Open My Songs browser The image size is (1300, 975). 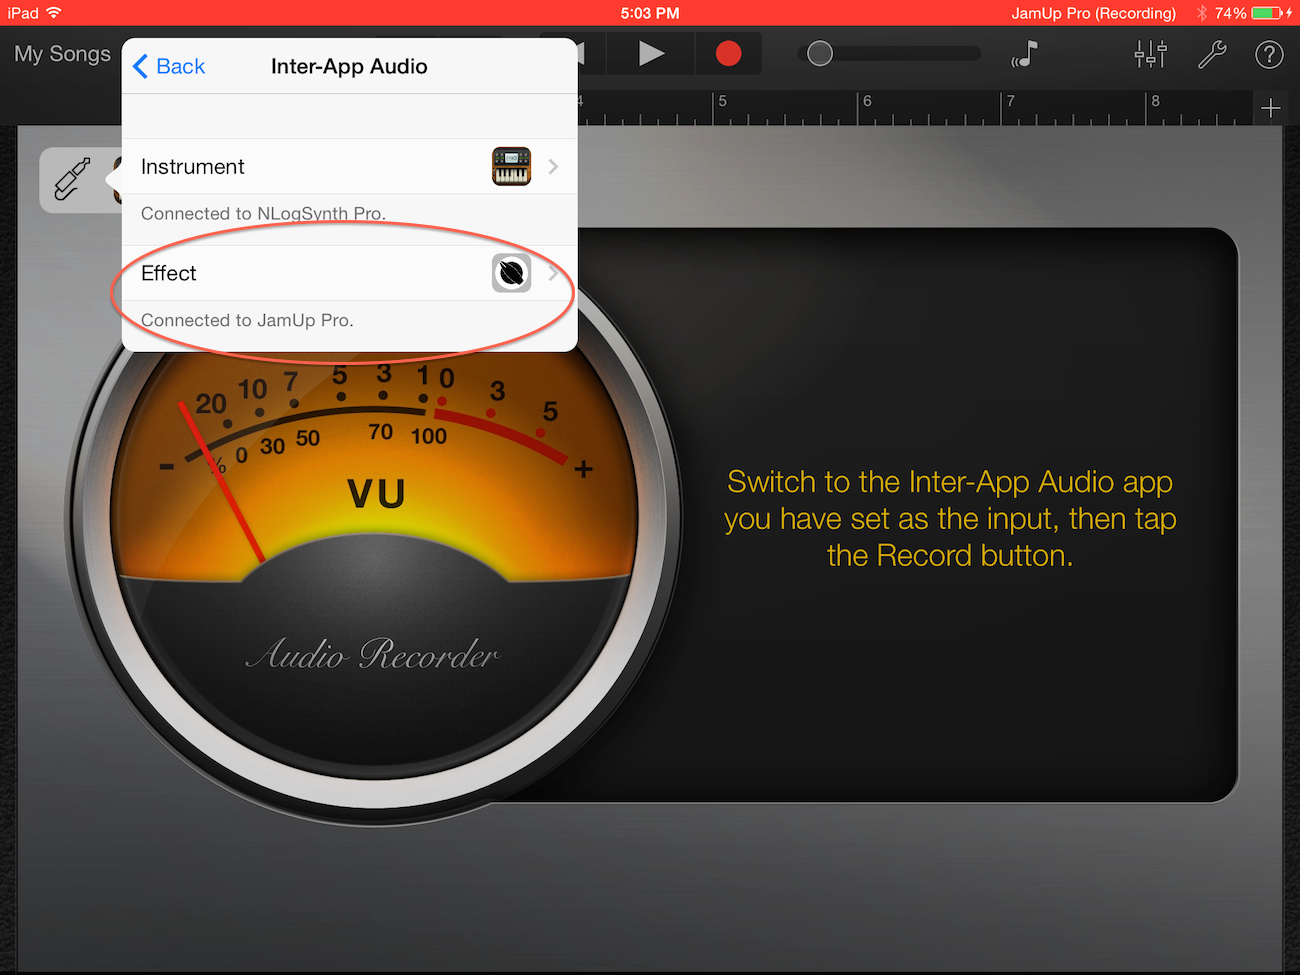[x=62, y=54]
